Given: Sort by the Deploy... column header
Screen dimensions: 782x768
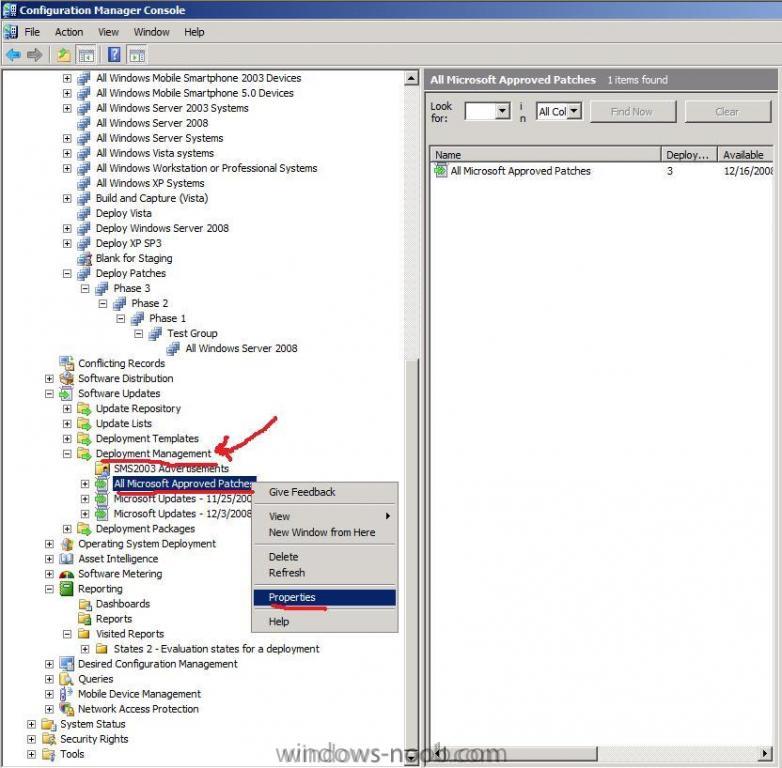Looking at the screenshot, I should [689, 155].
